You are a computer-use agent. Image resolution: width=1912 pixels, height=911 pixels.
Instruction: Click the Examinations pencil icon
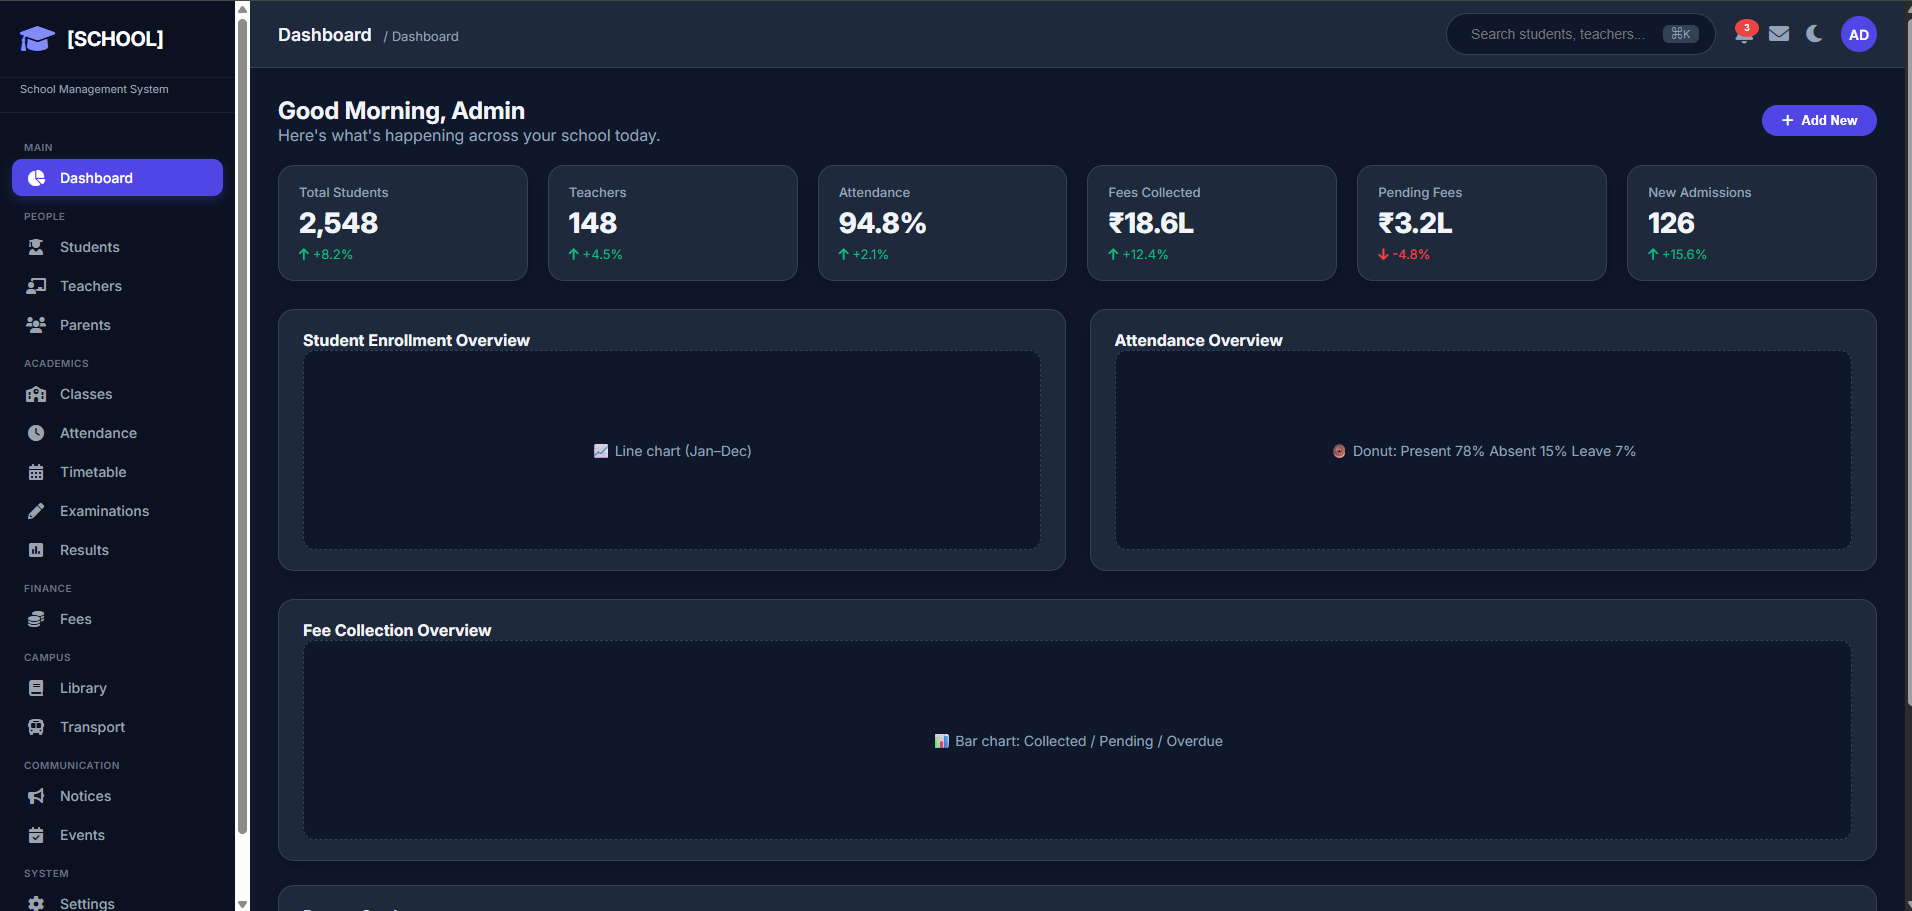tap(36, 511)
